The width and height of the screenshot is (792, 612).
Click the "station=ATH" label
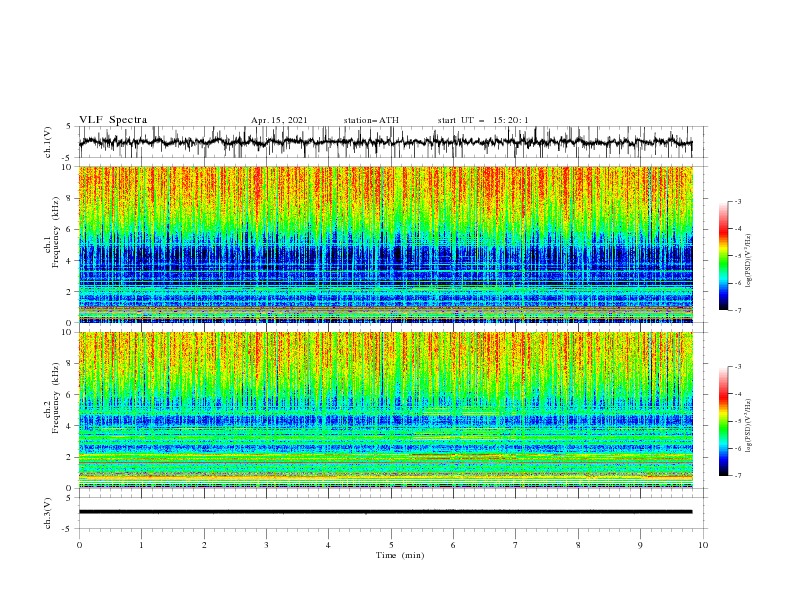[x=371, y=120]
